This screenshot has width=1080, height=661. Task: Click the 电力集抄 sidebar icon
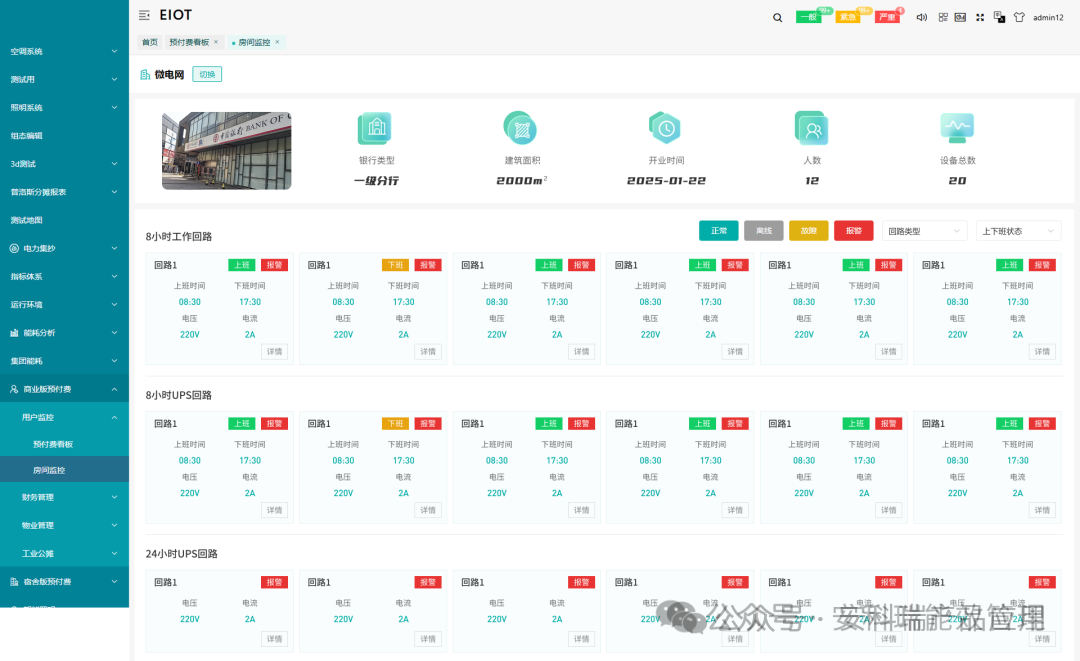click(14, 249)
